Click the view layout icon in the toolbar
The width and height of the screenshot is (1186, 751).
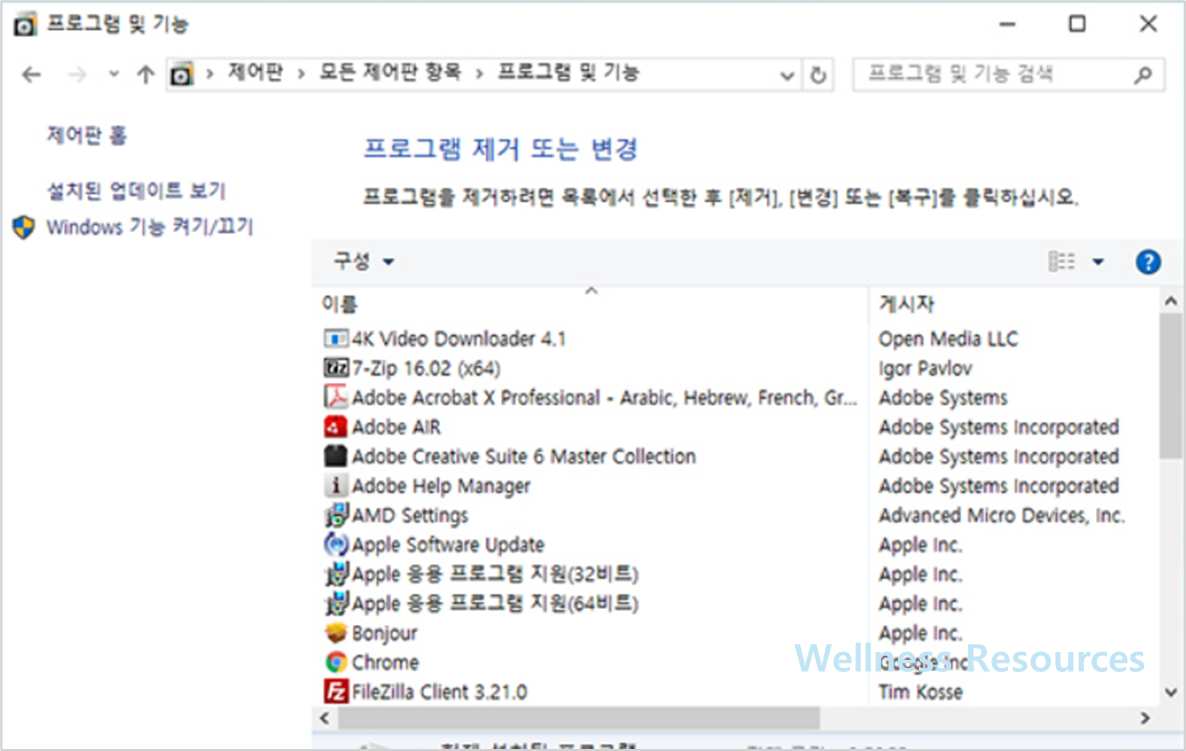(x=1061, y=262)
